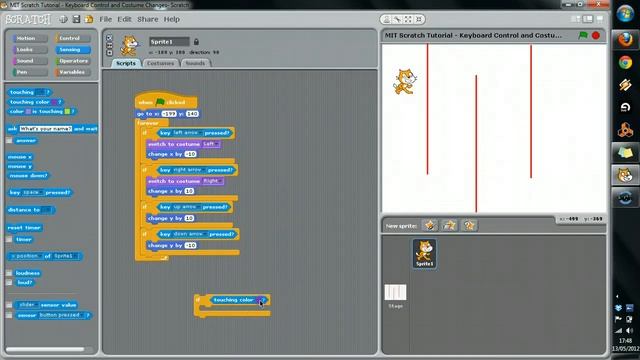Open Firefox from the taskbar

pos(625,40)
